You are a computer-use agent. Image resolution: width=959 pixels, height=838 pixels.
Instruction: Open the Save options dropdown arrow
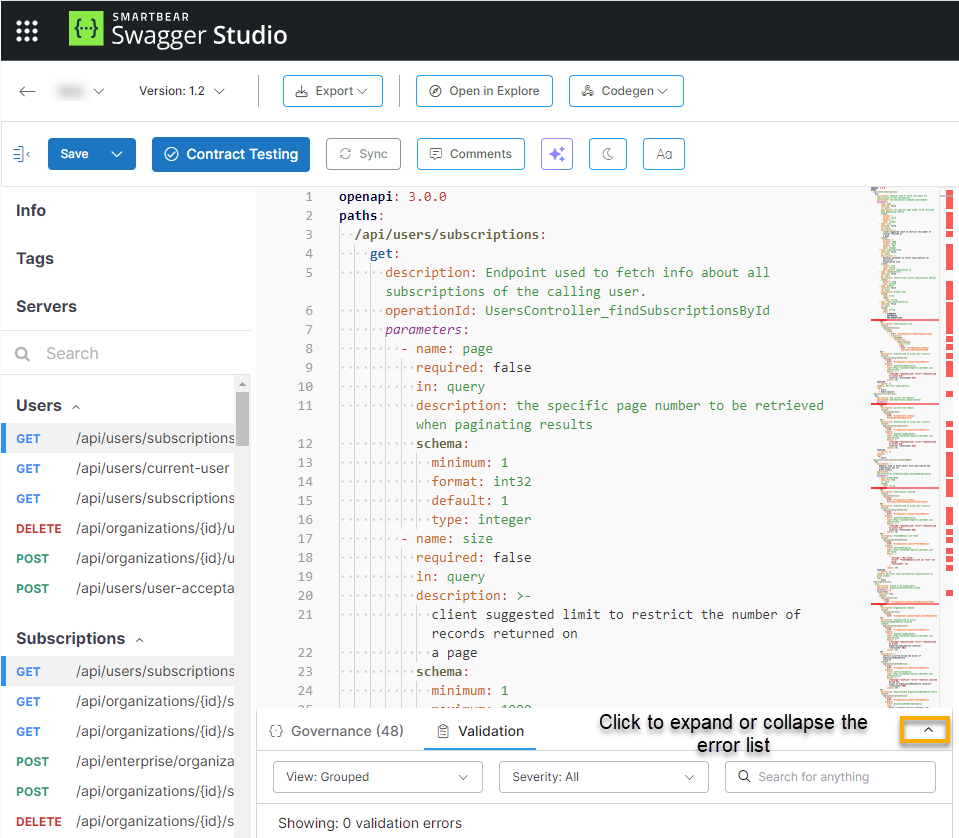point(117,154)
